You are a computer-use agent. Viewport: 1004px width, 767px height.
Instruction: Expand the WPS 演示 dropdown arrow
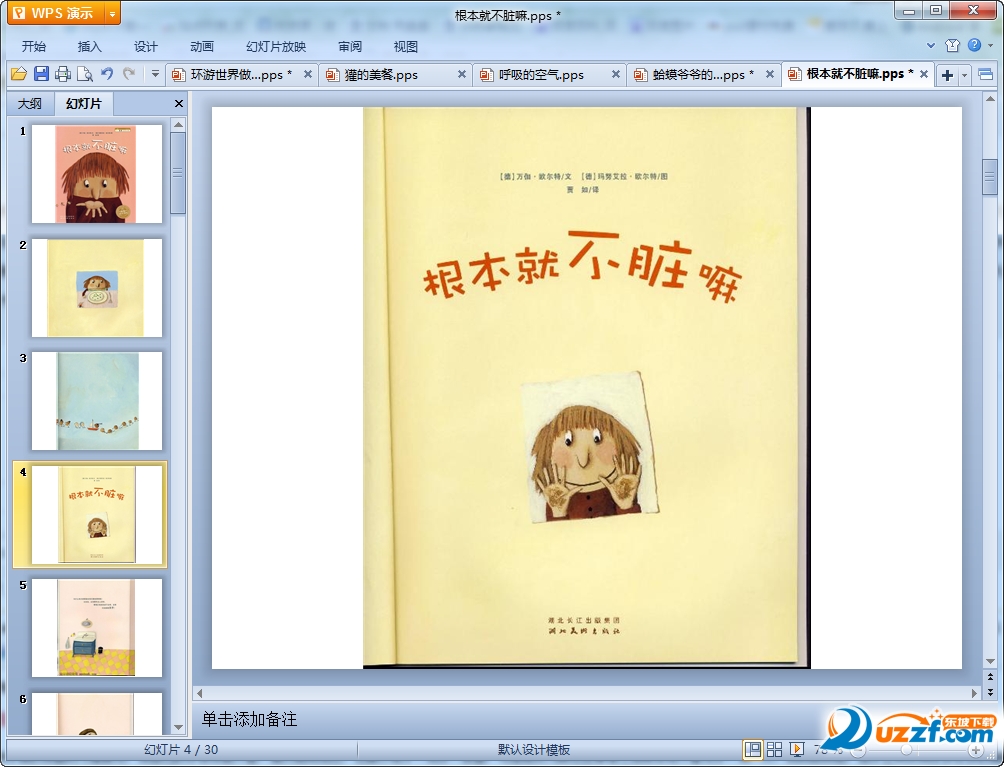coord(112,13)
